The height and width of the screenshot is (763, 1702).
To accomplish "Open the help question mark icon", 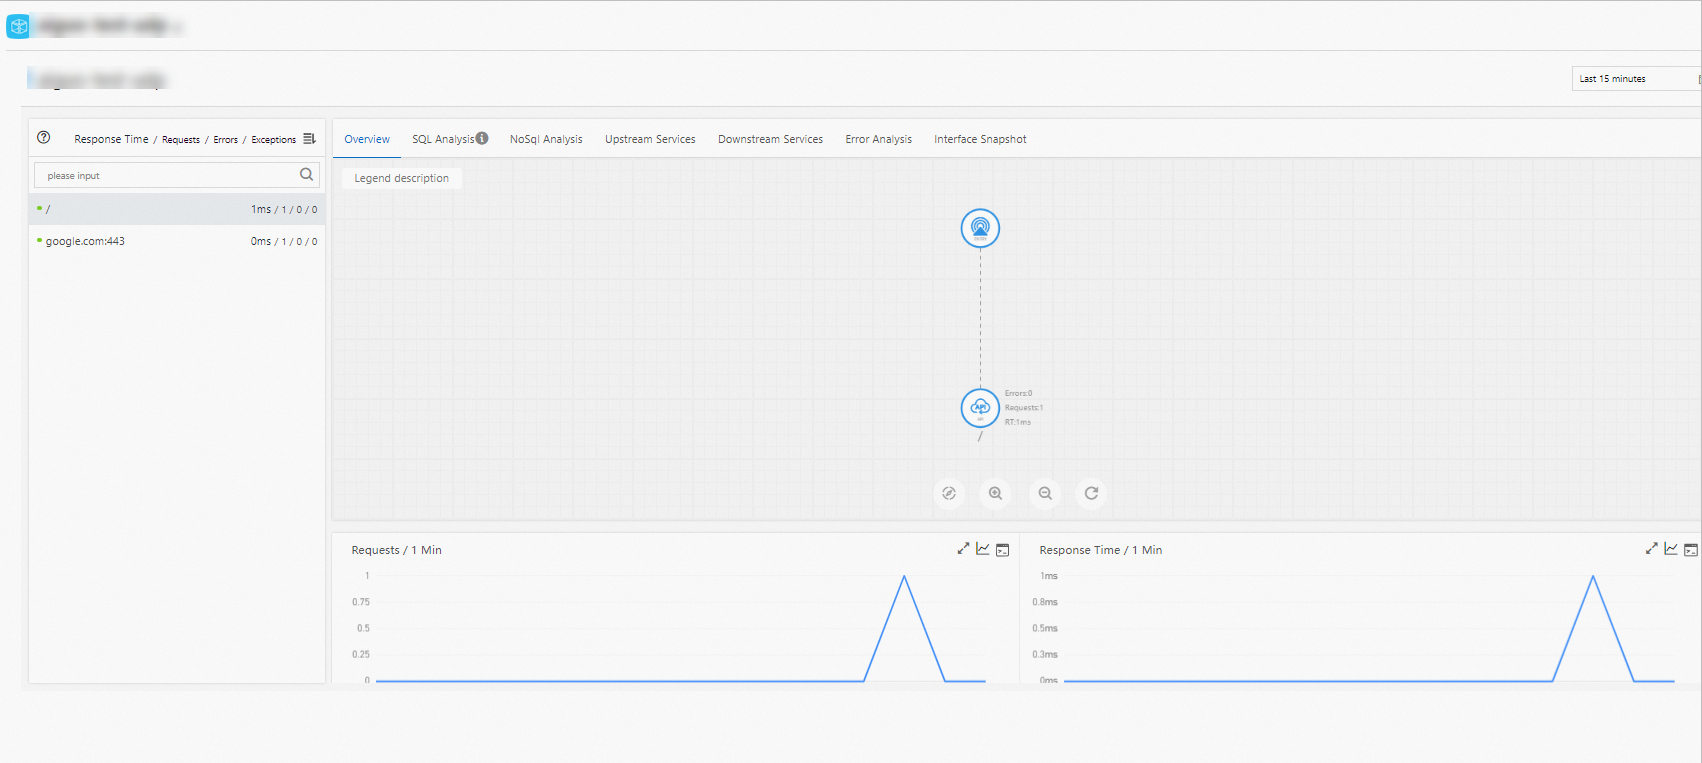I will point(44,138).
